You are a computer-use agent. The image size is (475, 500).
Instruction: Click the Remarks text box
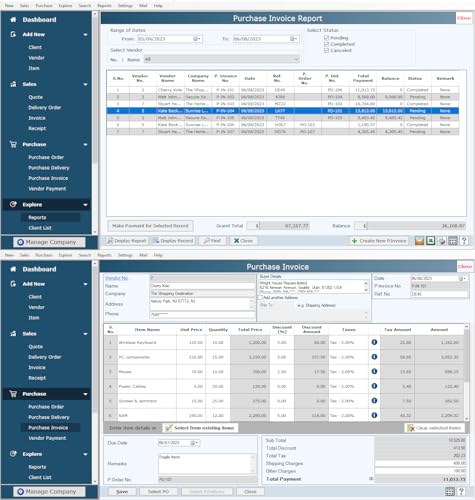pyautogui.click(x=206, y=464)
